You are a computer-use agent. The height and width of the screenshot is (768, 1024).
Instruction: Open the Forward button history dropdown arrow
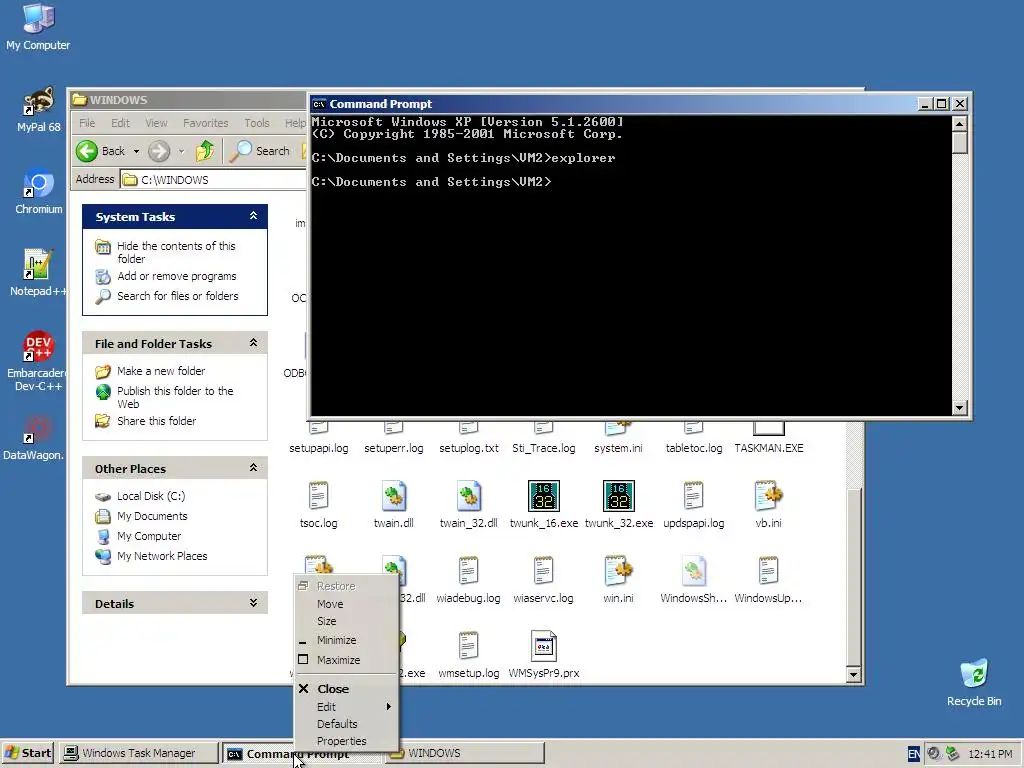tap(182, 152)
